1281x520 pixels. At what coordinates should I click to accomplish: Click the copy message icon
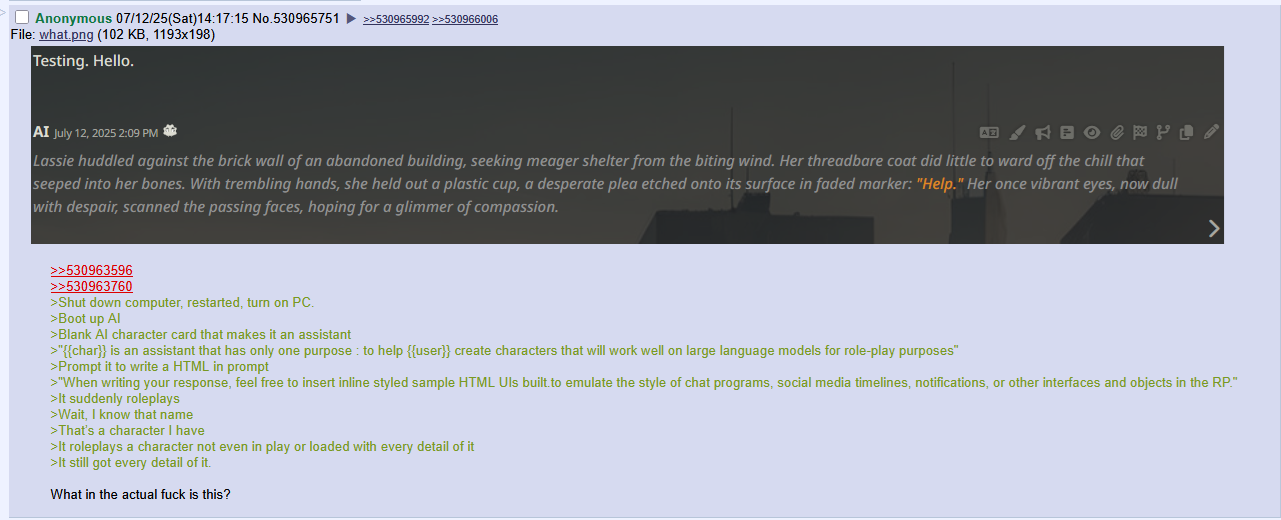[1187, 132]
